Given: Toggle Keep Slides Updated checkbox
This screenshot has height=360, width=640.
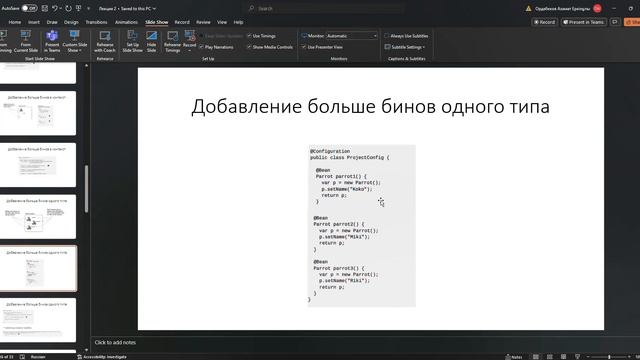Looking at the screenshot, I should 221,36.
